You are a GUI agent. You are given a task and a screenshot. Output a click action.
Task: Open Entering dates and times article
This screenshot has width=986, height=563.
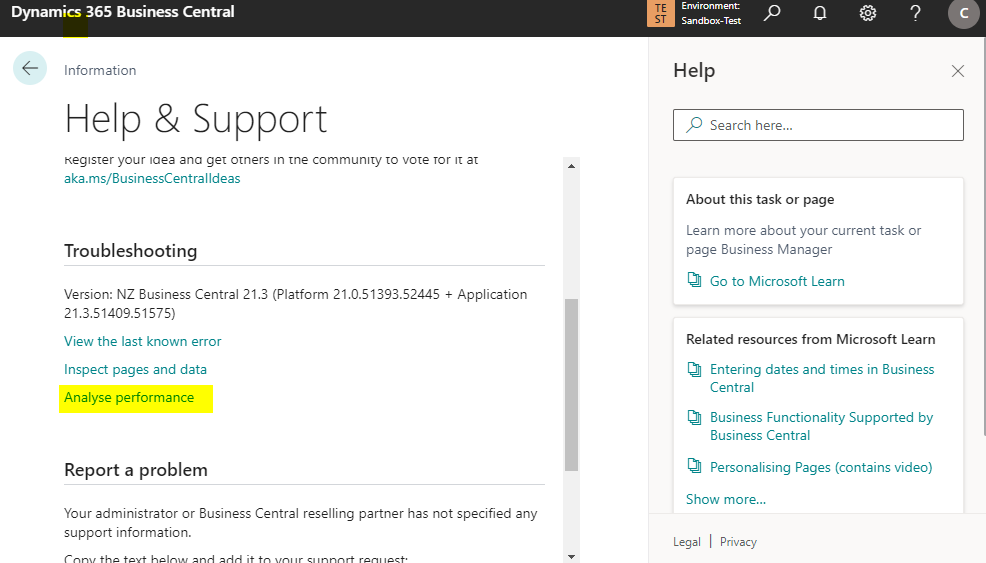(x=822, y=378)
